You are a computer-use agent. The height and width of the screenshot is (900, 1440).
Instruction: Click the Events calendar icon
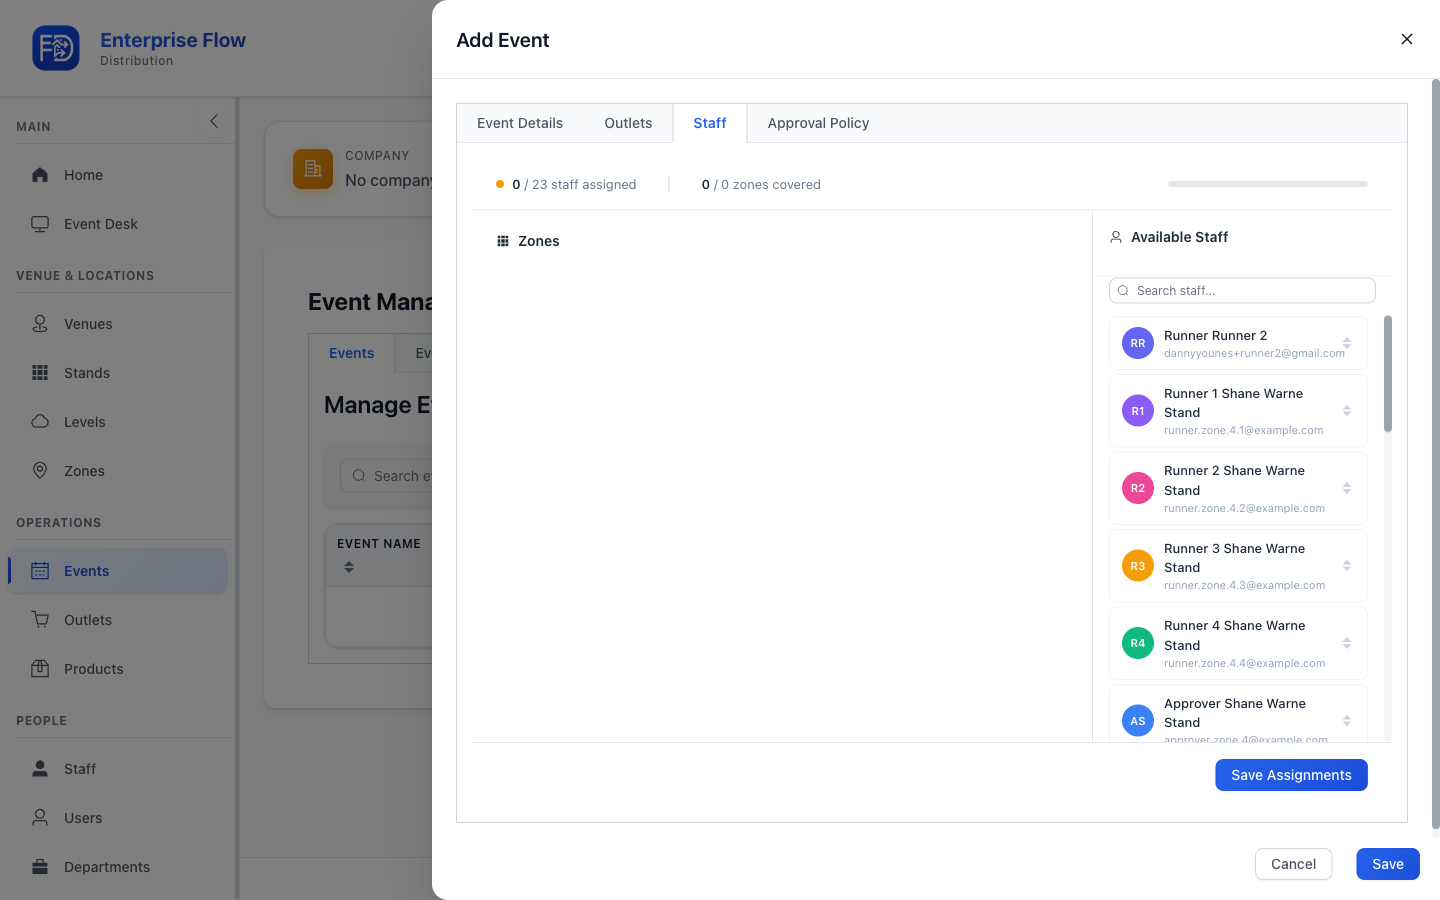(40, 571)
